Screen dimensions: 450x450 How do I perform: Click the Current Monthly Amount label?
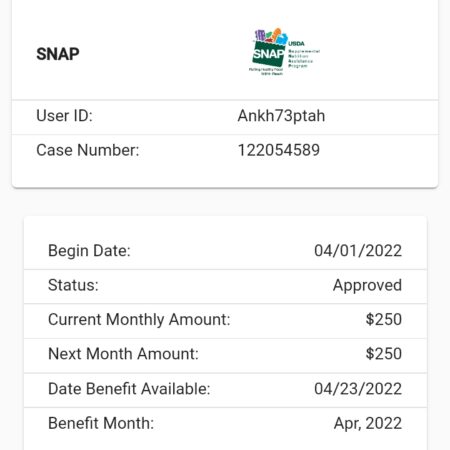click(x=139, y=319)
